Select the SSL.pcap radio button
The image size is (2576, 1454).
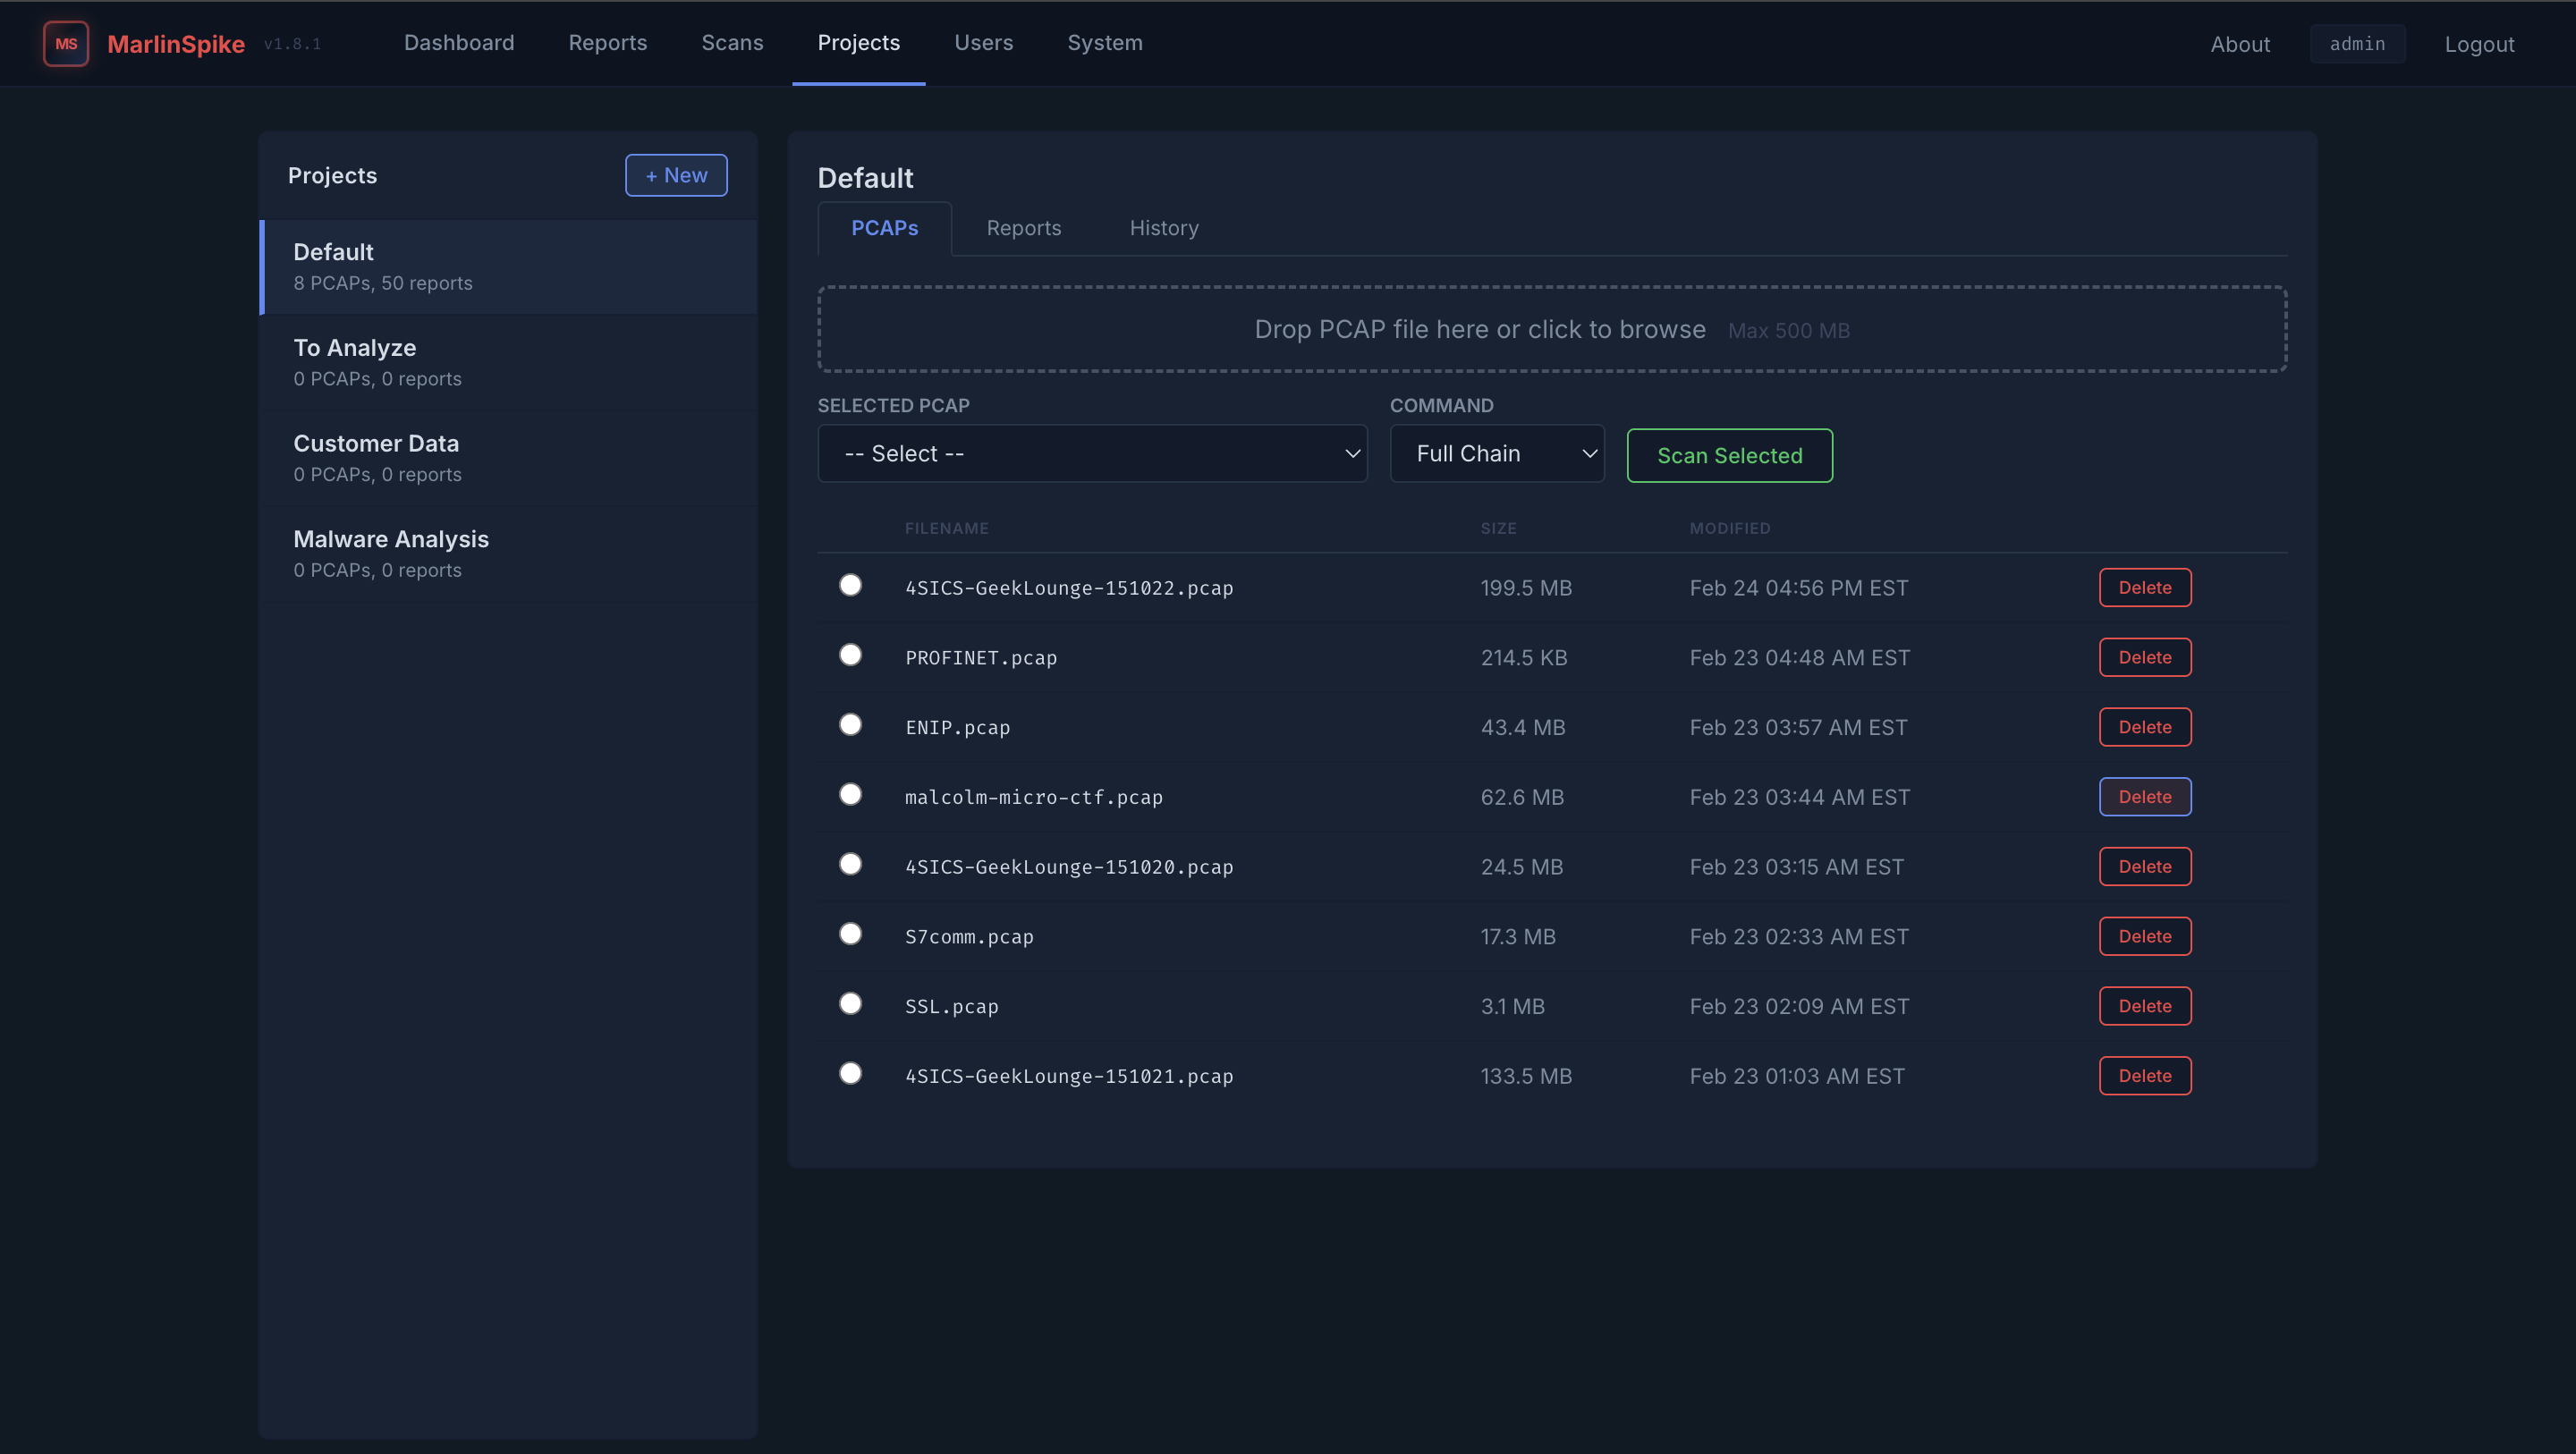point(851,1003)
